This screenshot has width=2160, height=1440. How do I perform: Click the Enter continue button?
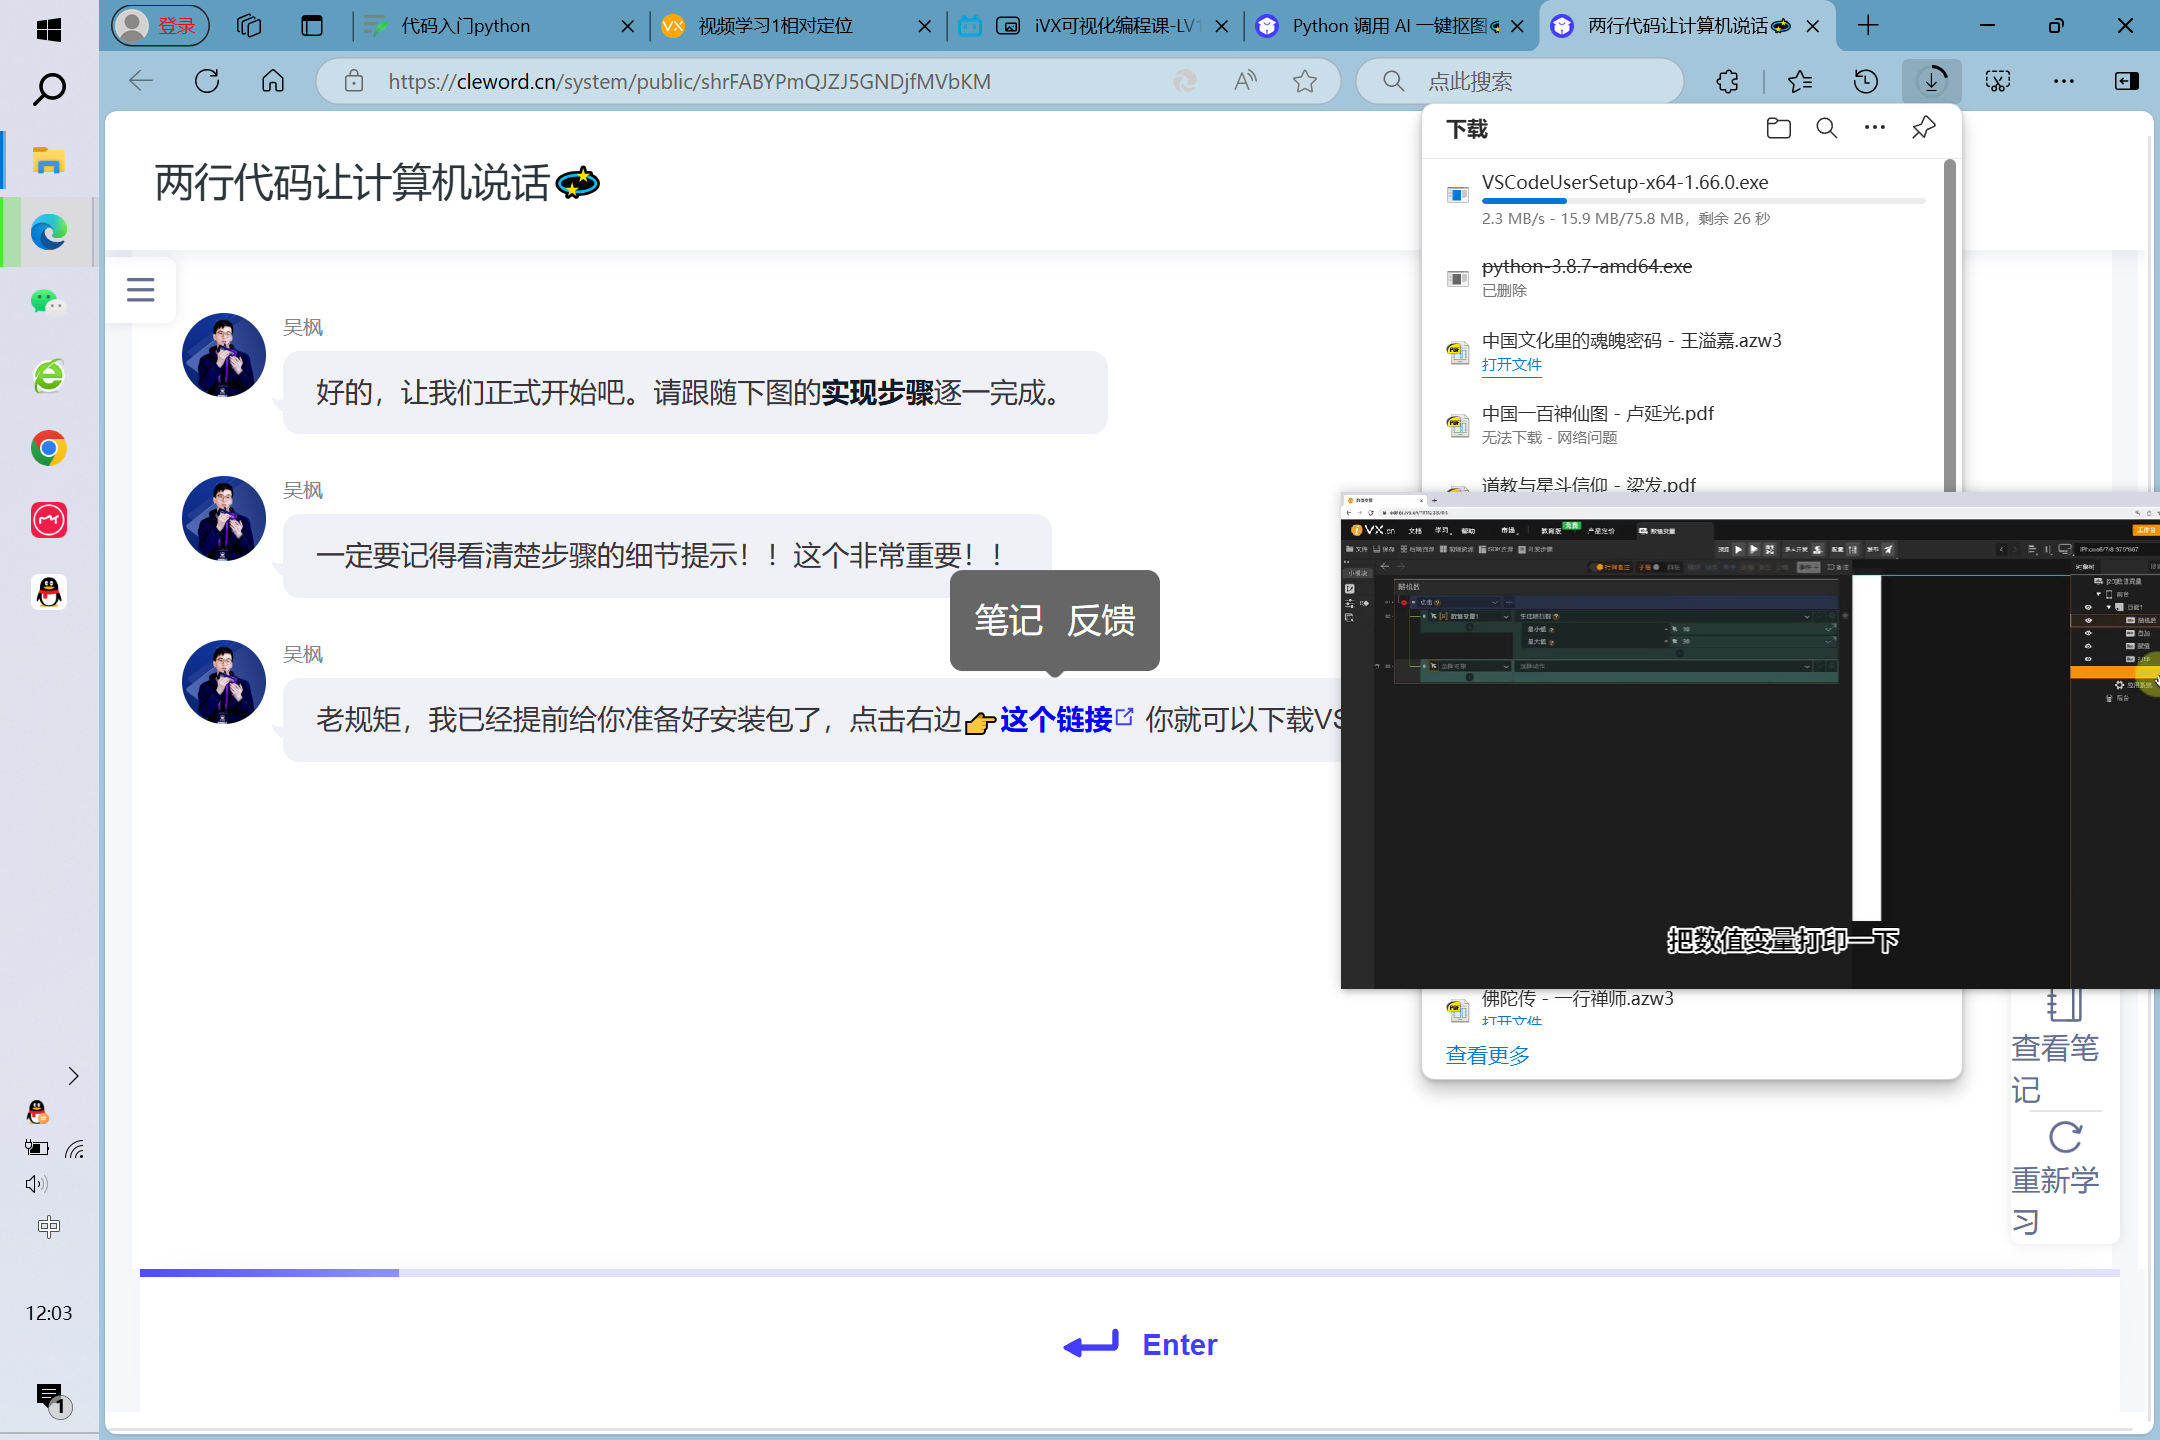pos(1140,1345)
